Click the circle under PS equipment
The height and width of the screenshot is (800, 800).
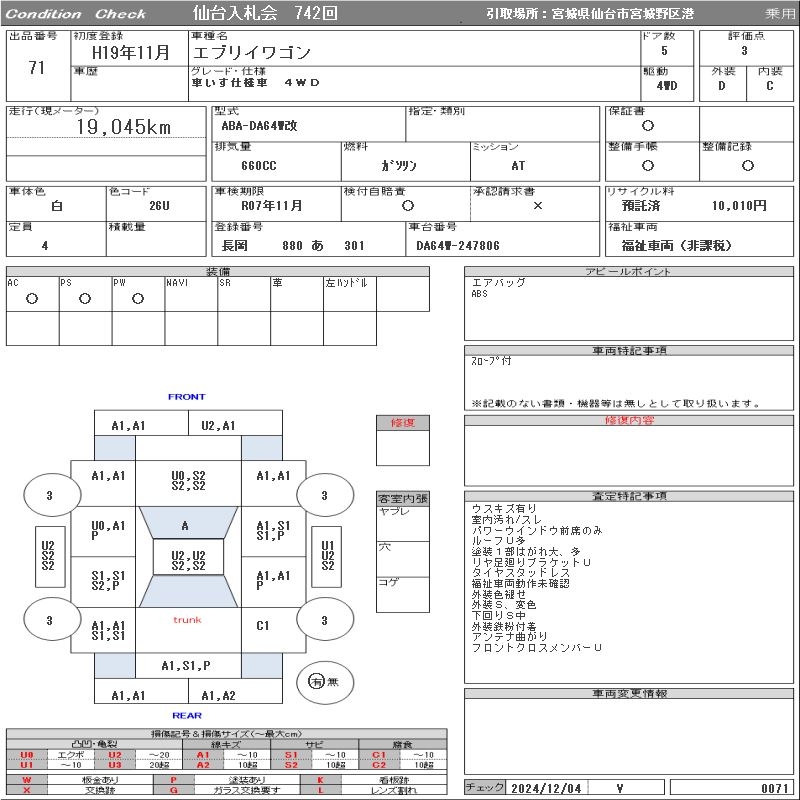tap(85, 298)
